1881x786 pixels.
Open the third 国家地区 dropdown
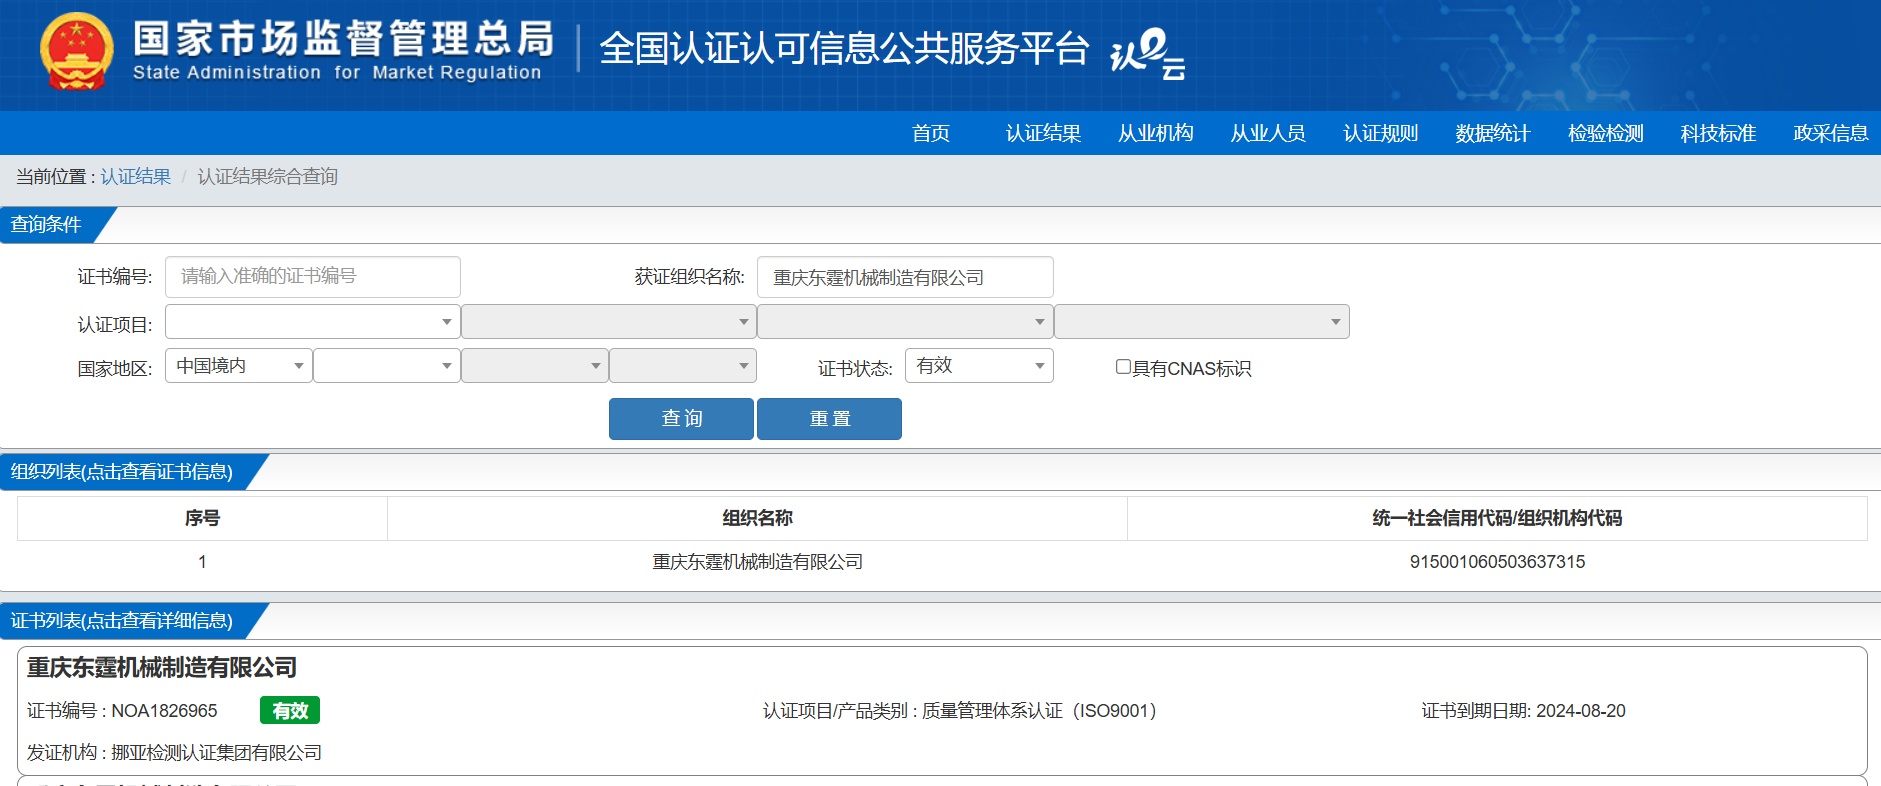coord(535,366)
